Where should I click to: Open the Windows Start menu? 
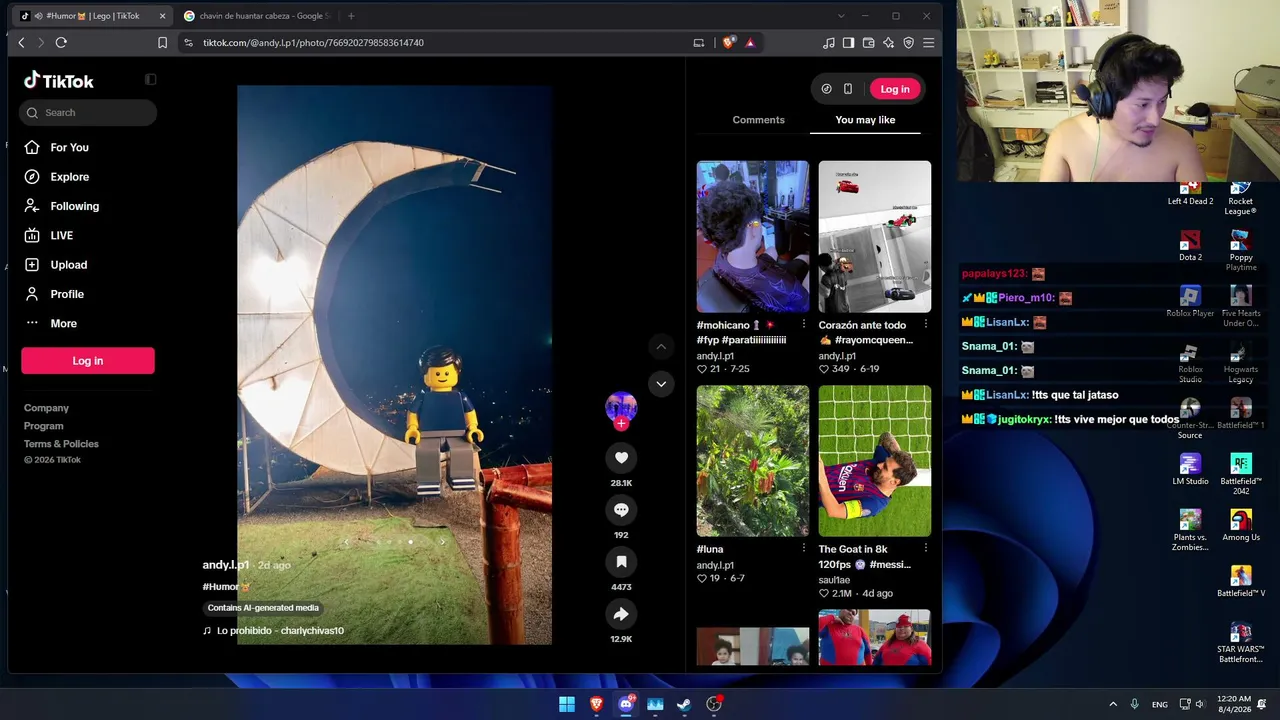[567, 704]
